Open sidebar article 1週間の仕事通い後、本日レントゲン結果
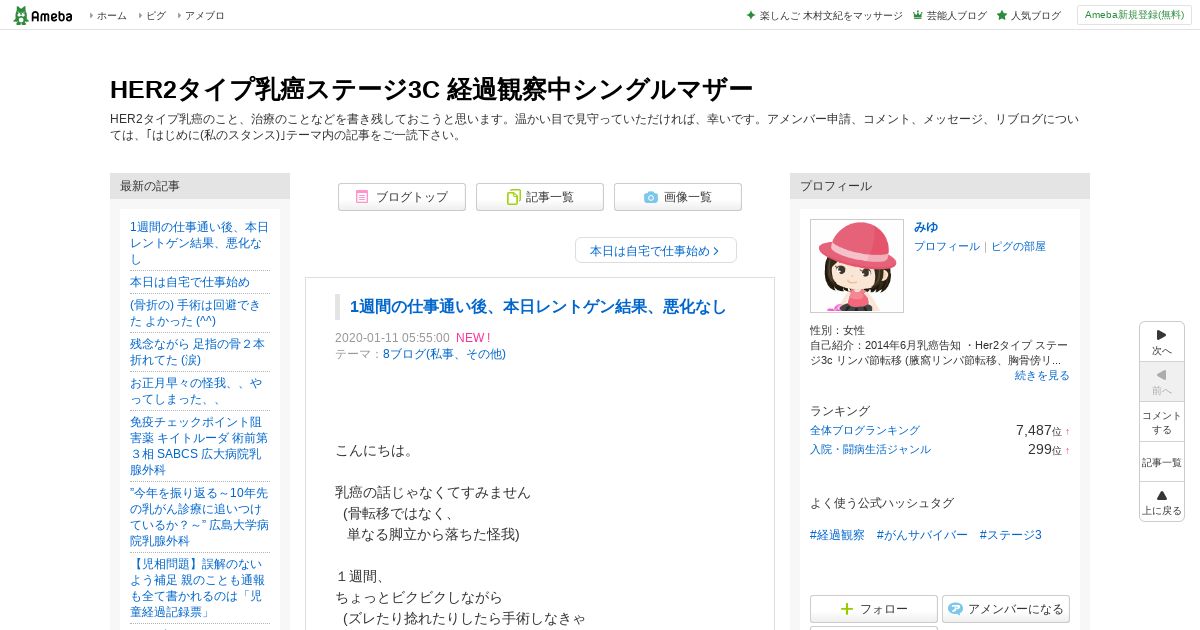The width and height of the screenshot is (1200, 630). [199, 243]
